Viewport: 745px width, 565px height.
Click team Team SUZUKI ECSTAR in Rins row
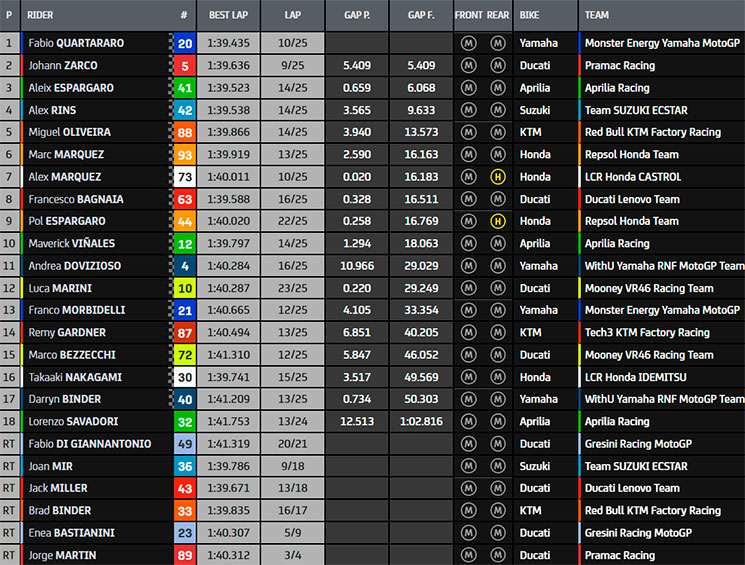click(x=636, y=110)
